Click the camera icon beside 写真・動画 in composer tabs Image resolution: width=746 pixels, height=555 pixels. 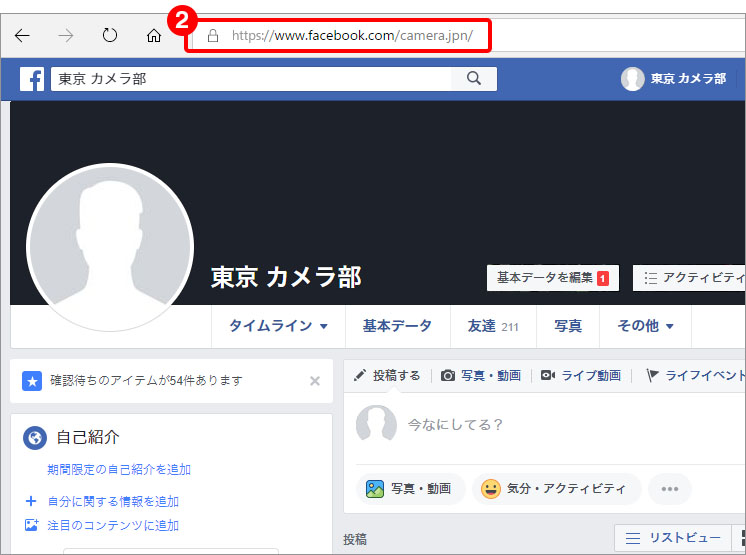[x=448, y=376]
